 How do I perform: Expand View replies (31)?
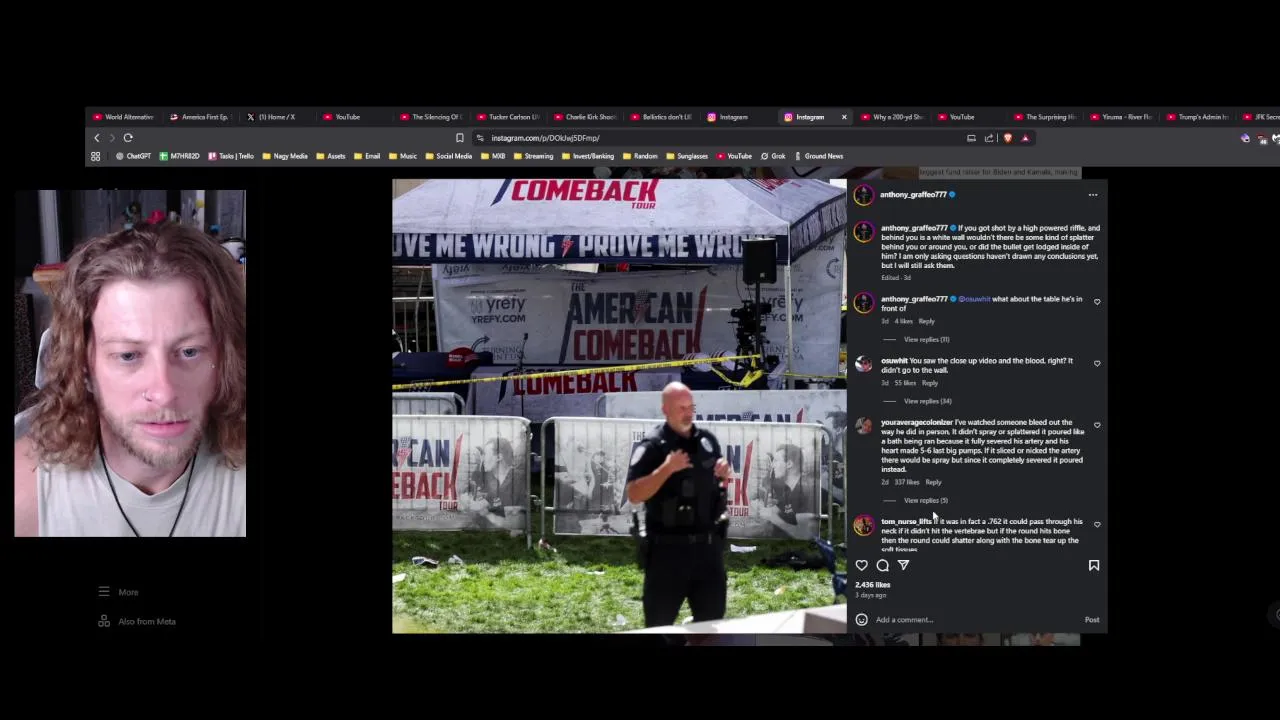click(x=927, y=339)
